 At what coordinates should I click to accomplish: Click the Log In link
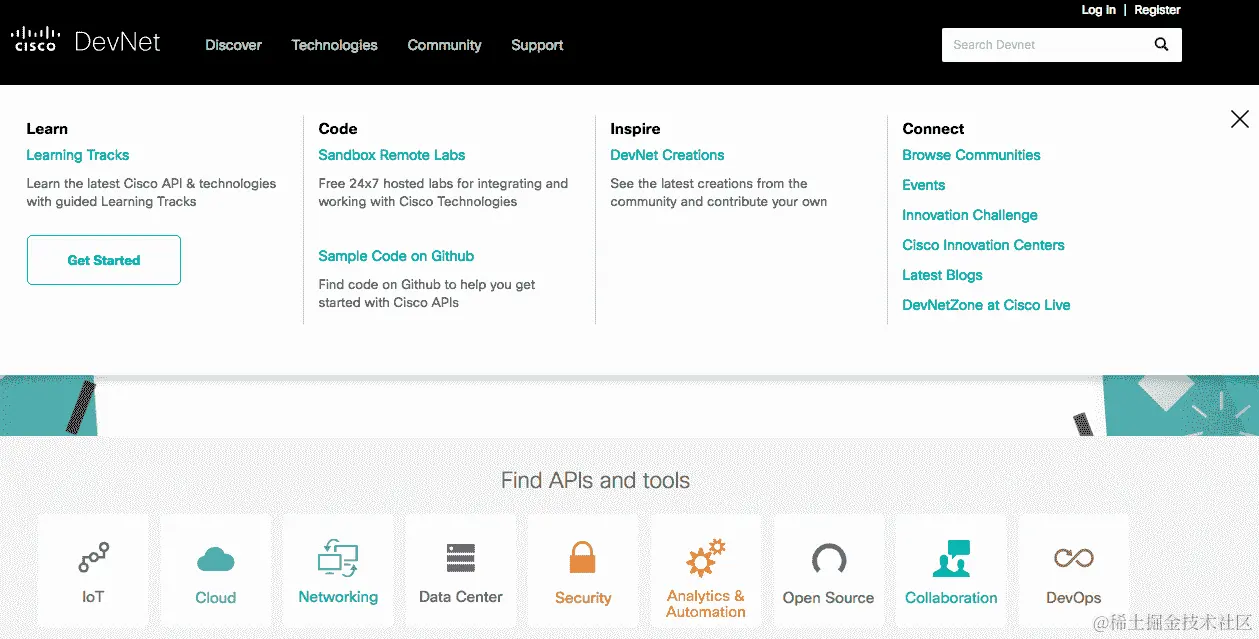[1098, 10]
